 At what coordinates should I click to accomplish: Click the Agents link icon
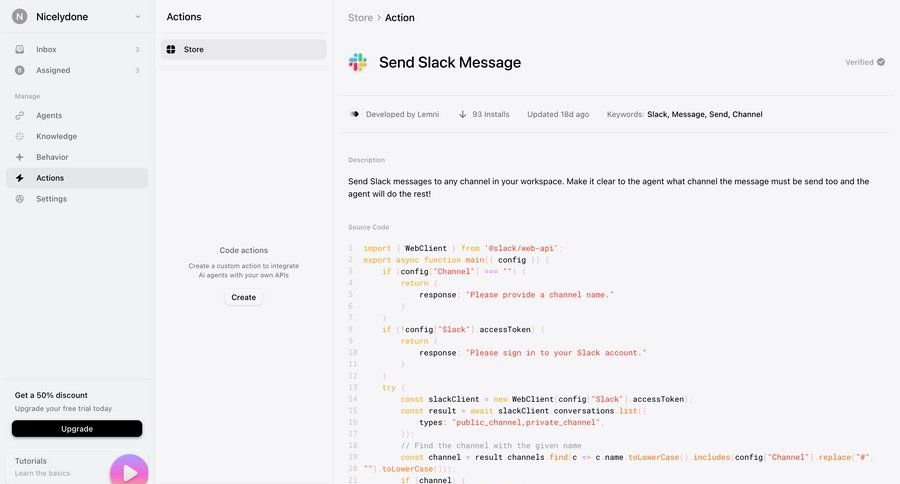[20, 115]
